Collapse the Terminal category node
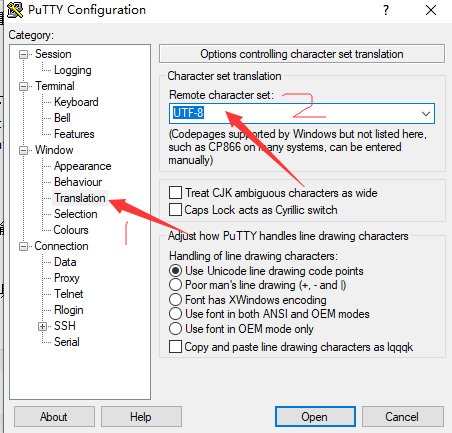Screen dimensions: 452x433 click(23, 86)
